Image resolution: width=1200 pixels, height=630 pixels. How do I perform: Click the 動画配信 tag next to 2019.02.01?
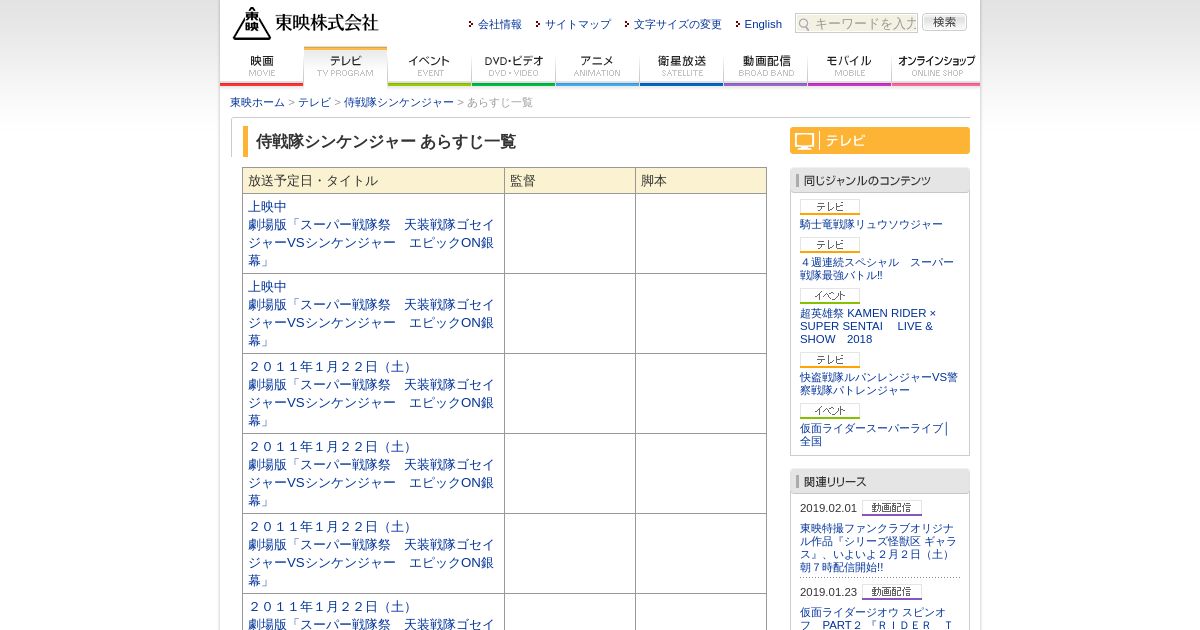(x=892, y=508)
